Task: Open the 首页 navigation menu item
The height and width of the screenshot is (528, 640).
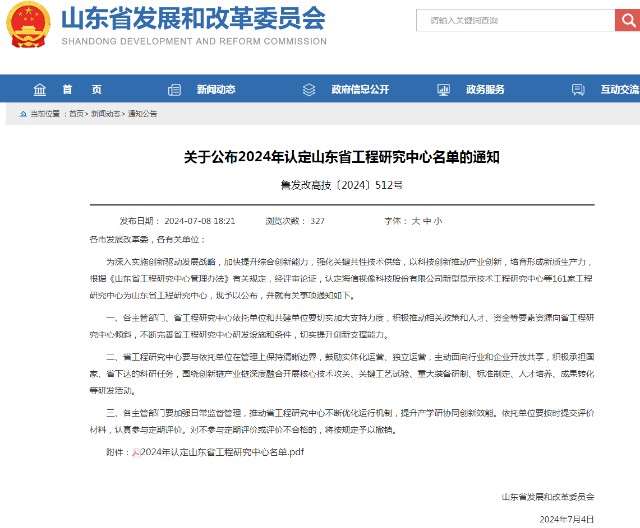Action: point(82,89)
